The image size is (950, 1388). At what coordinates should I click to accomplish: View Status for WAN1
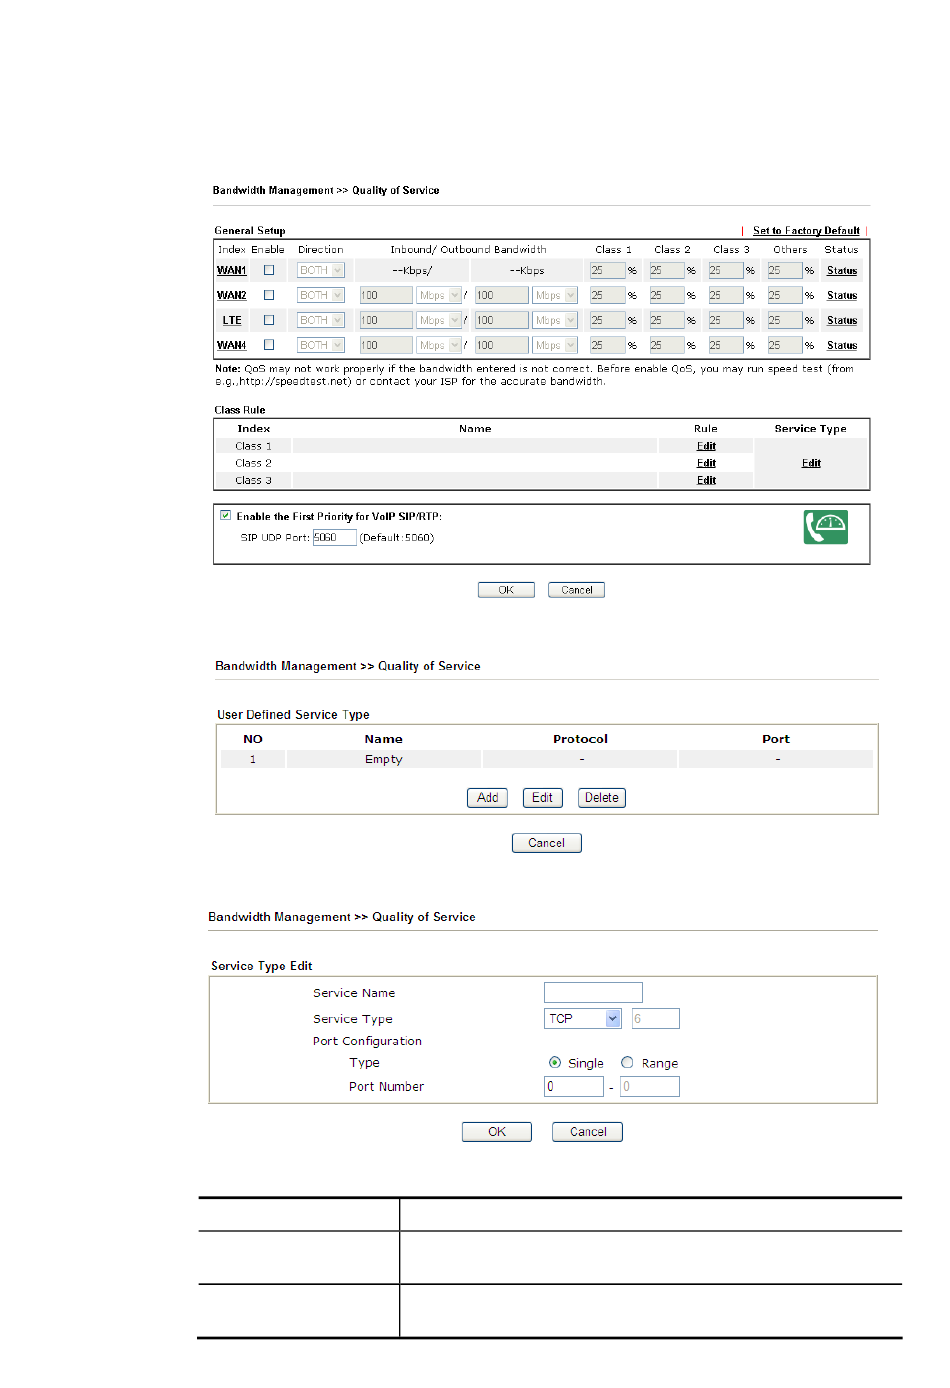coord(842,271)
